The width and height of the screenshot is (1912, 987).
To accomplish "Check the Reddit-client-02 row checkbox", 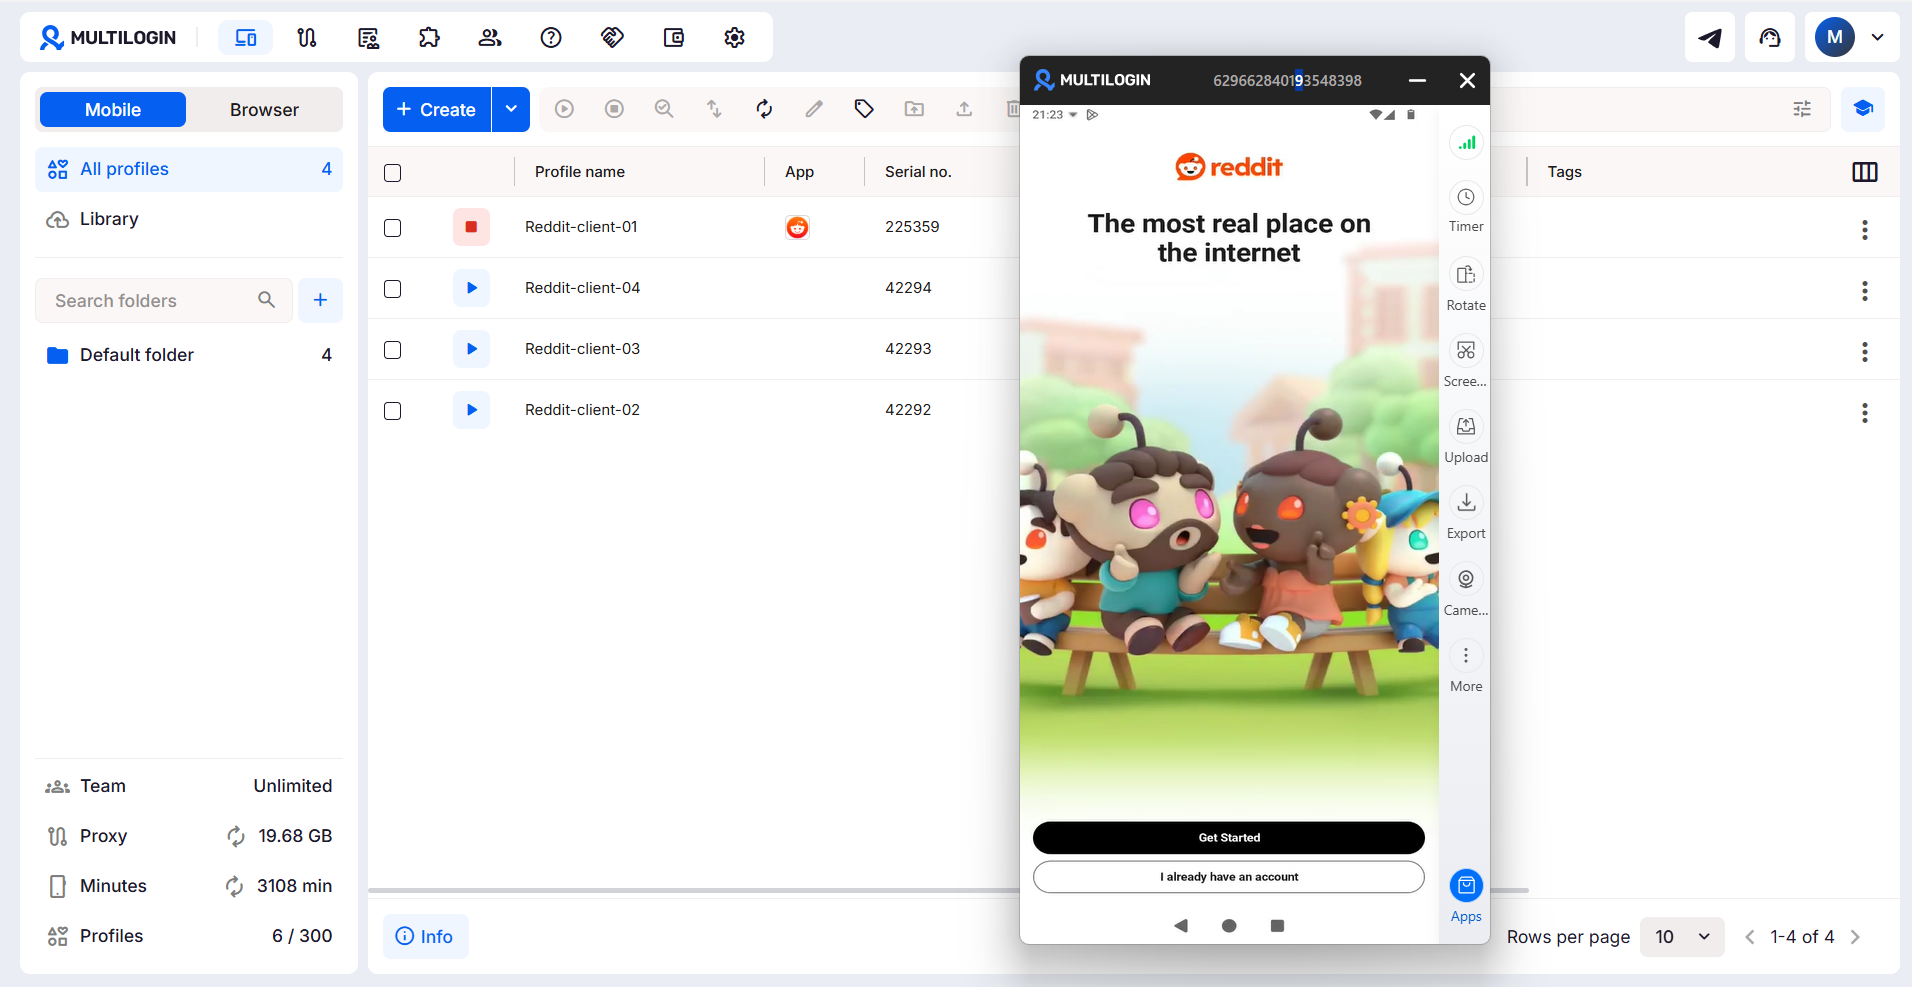I will click(393, 411).
